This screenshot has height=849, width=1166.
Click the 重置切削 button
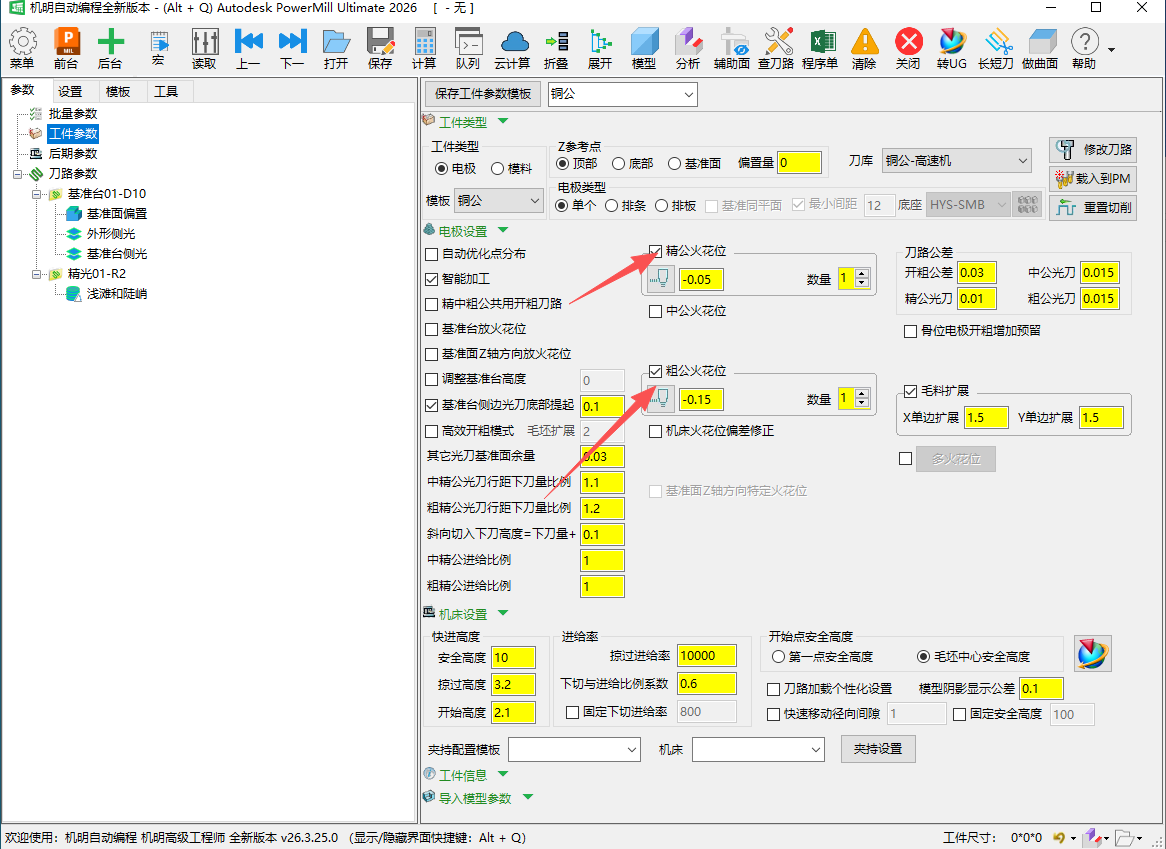pos(1093,208)
